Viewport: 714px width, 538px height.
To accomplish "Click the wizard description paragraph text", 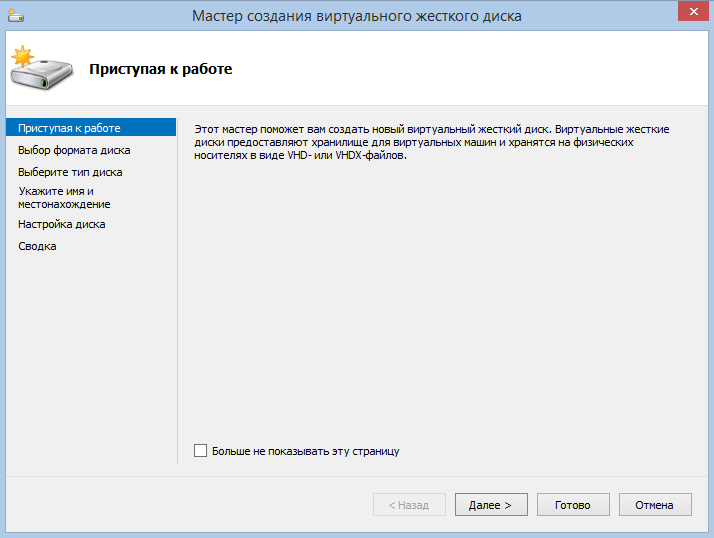I will click(430, 143).
